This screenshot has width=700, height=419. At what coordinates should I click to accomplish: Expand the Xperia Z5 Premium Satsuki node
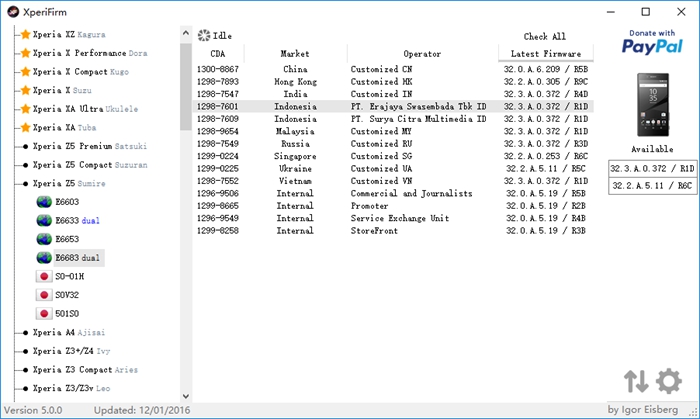(x=25, y=146)
